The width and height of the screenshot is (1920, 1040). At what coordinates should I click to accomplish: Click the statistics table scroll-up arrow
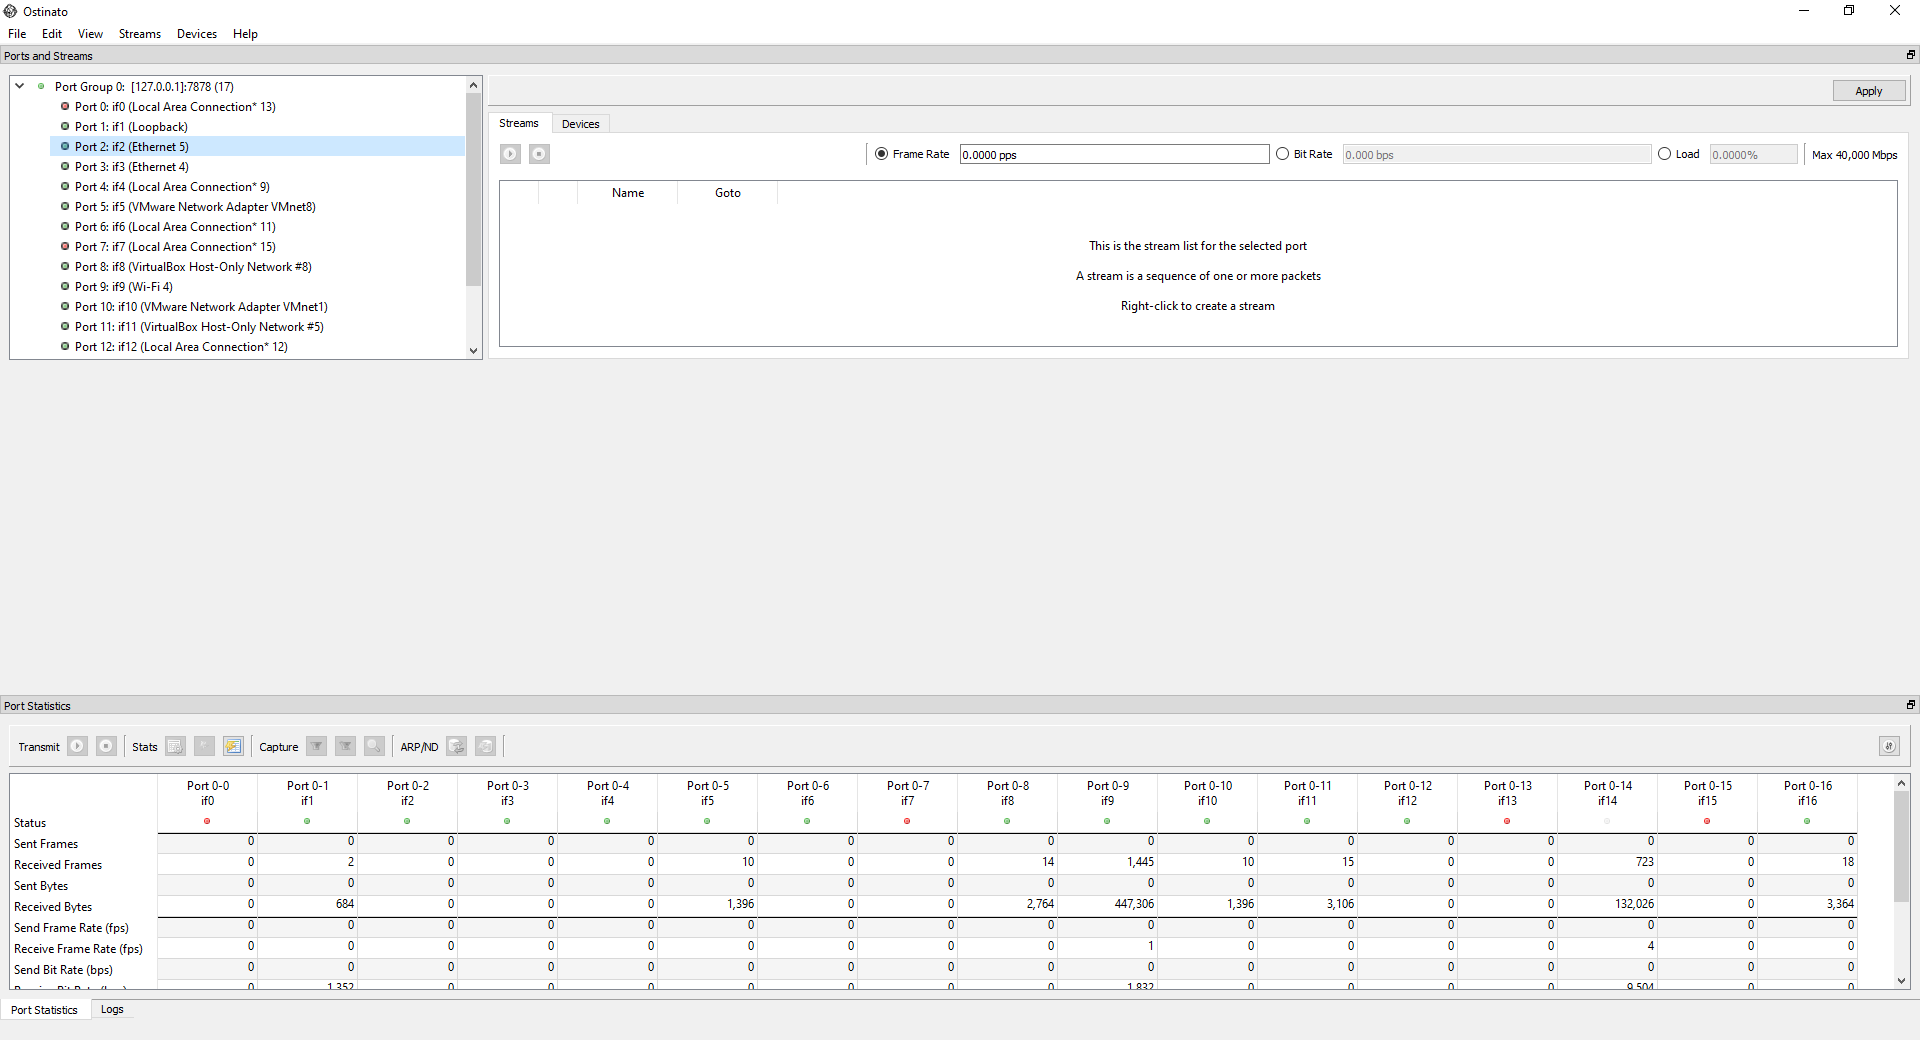1902,782
